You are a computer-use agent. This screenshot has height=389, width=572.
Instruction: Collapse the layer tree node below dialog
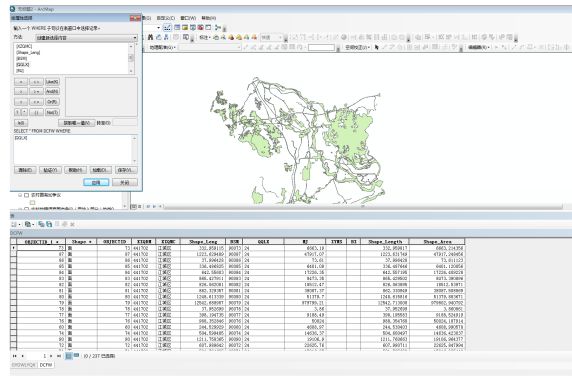pos(20,195)
